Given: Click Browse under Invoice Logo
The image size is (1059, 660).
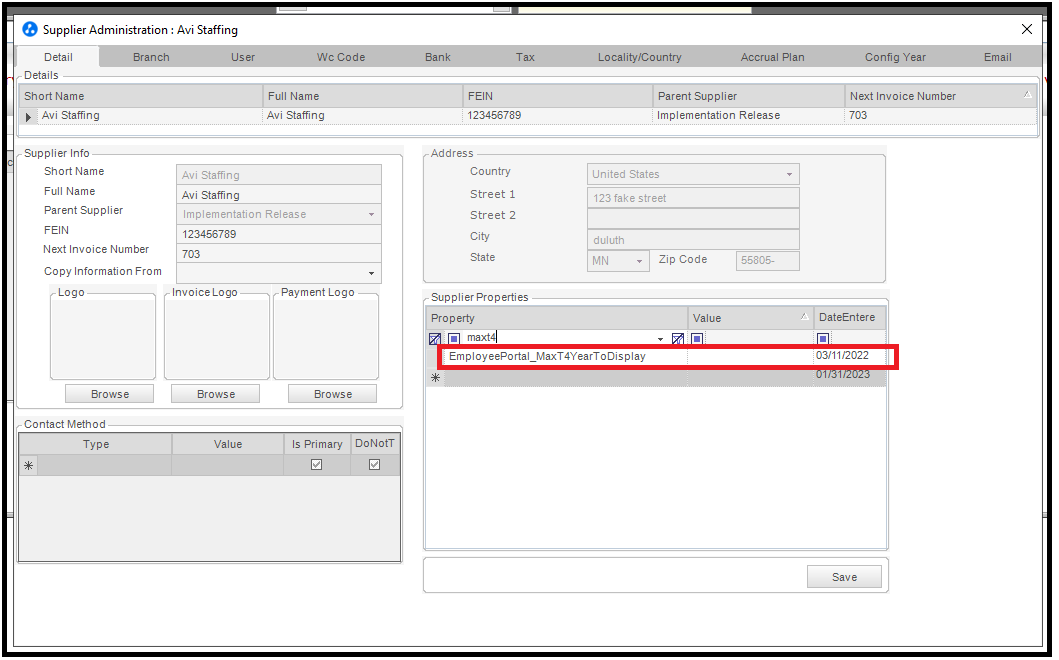Looking at the screenshot, I should click(215, 394).
